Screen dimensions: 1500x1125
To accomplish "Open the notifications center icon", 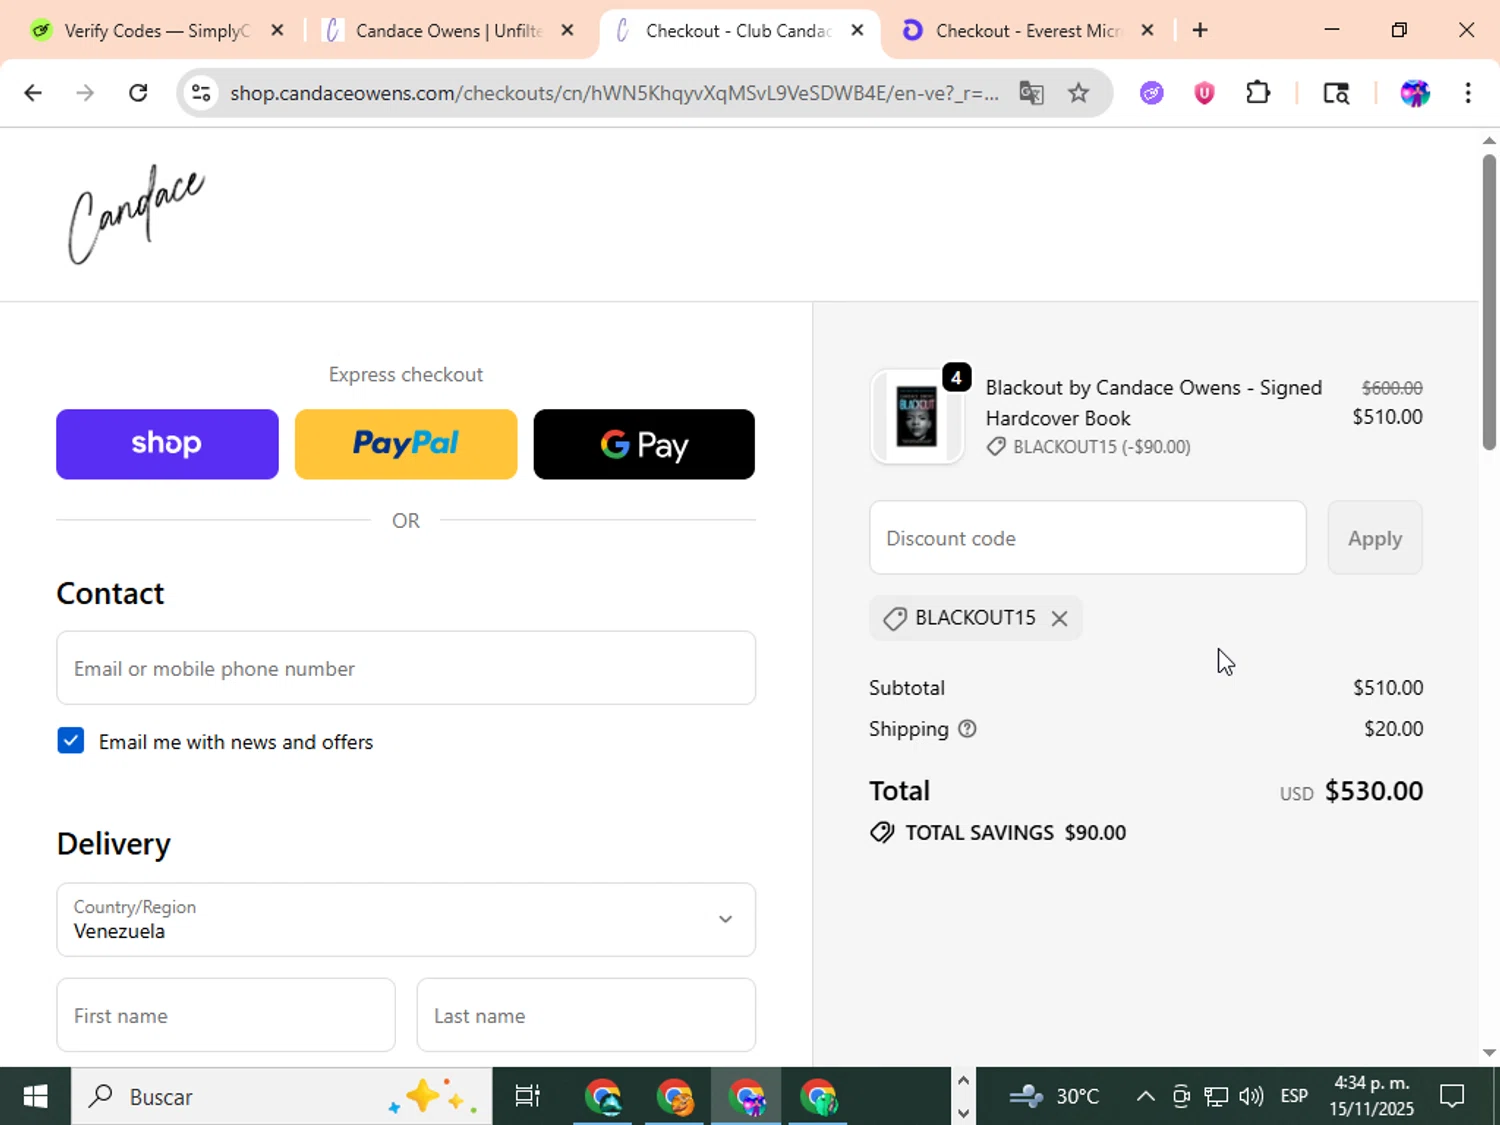I will pos(1452,1097).
